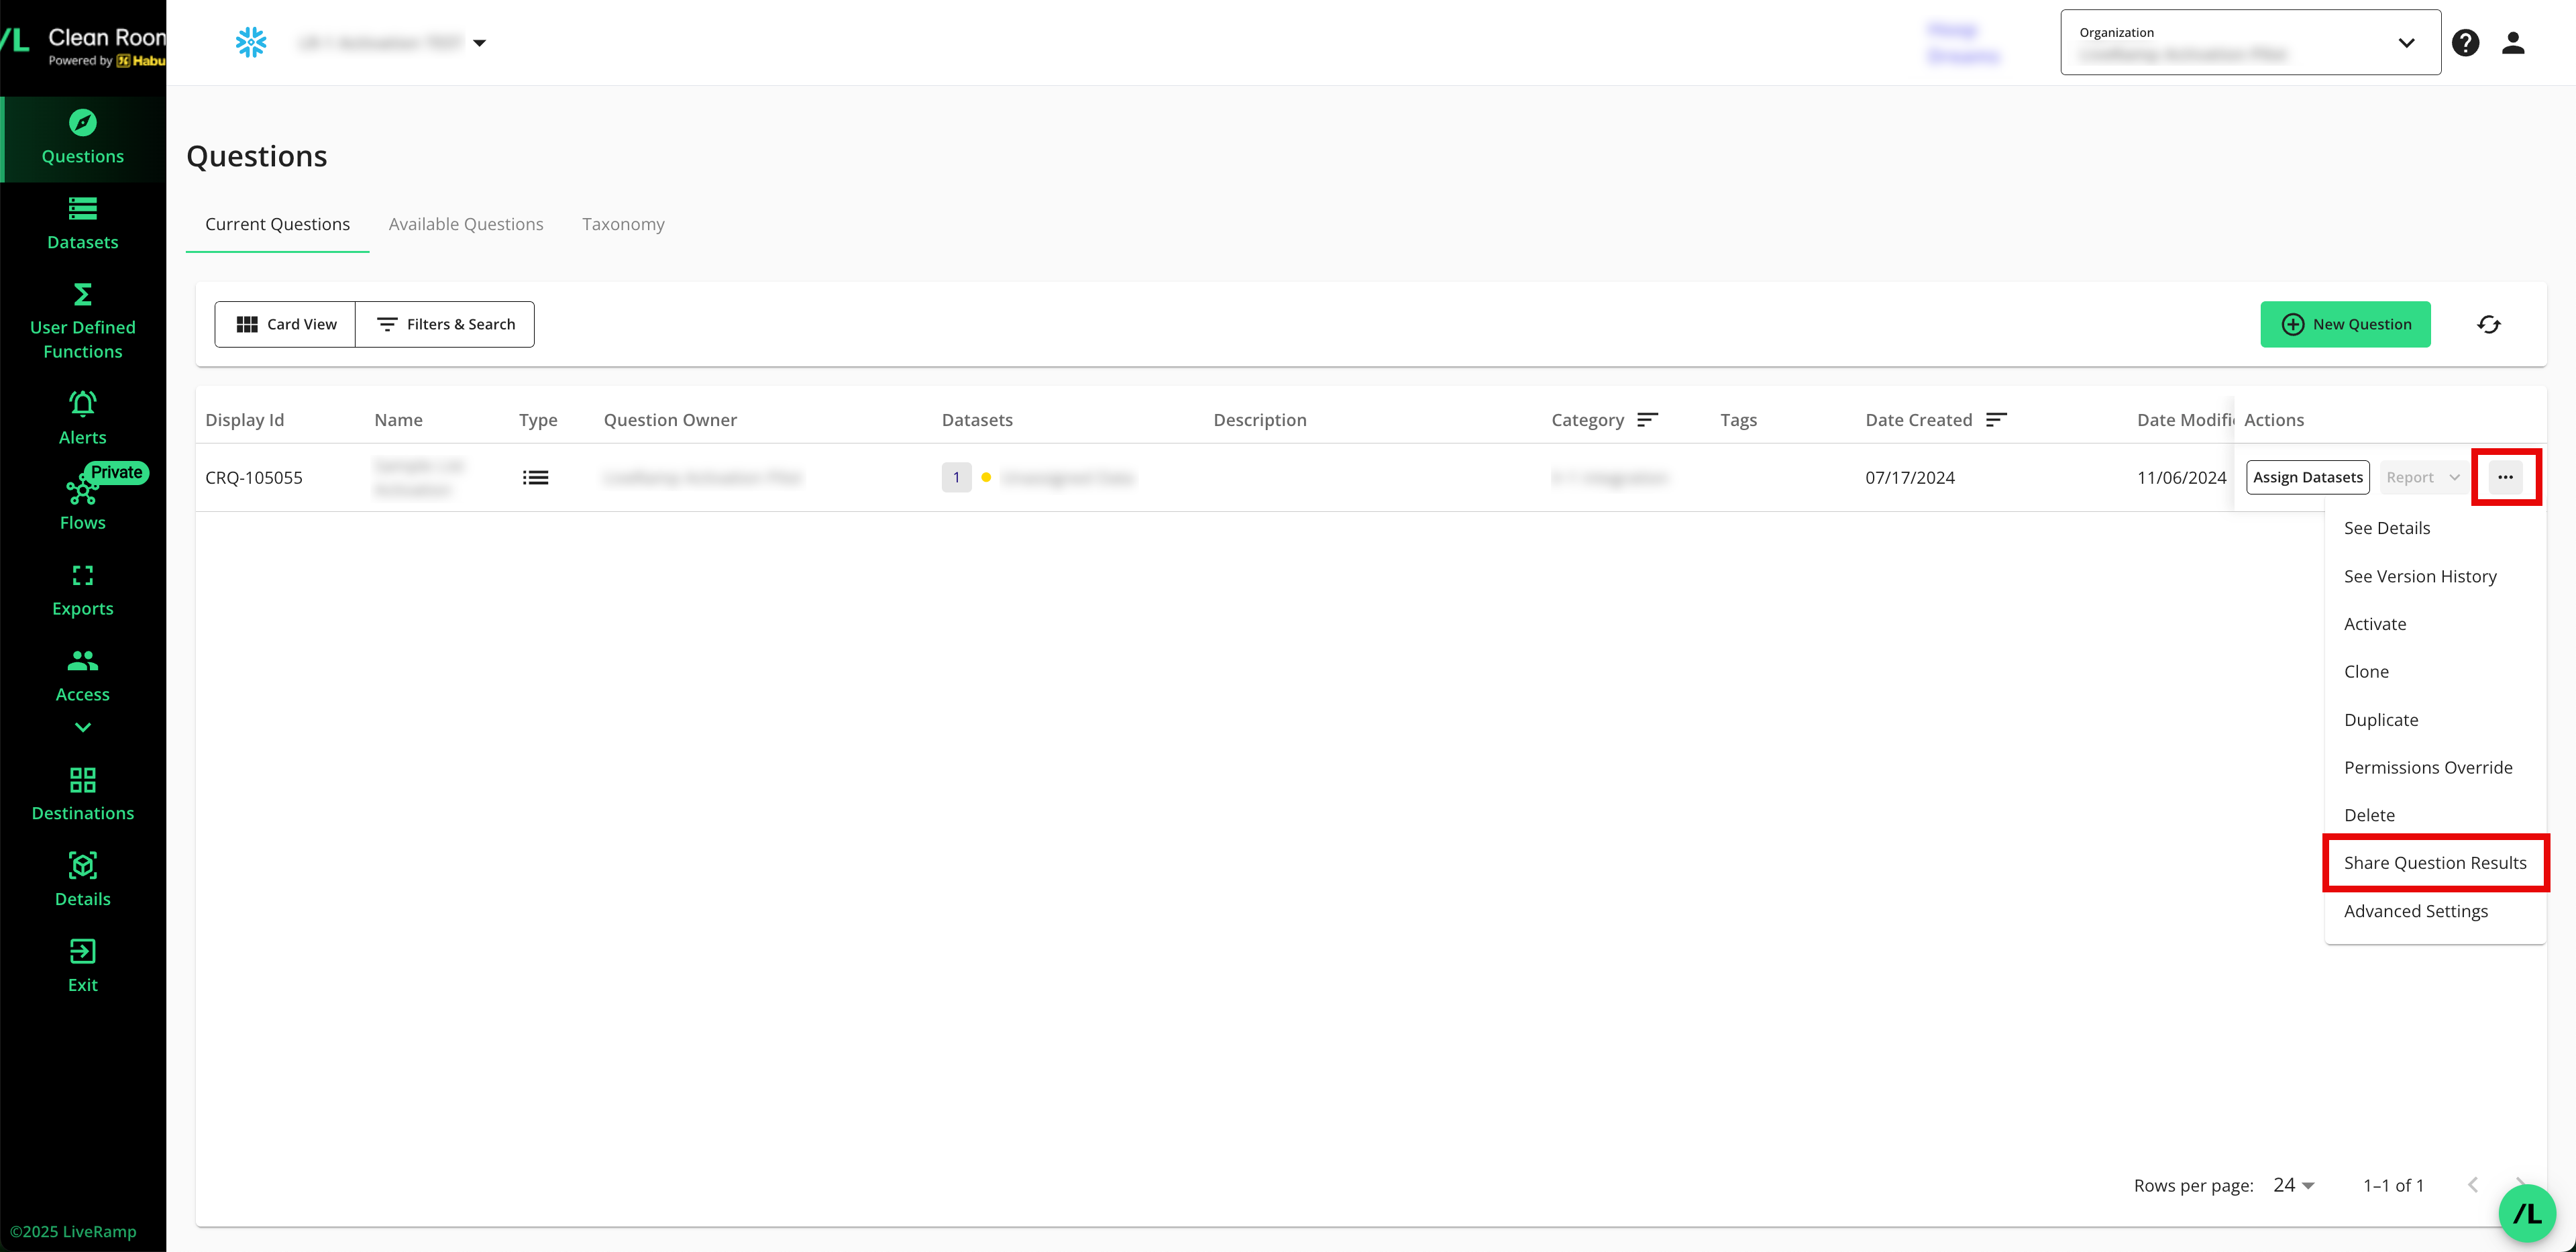This screenshot has width=2576, height=1252.
Task: Switch to Available Questions tab
Action: (x=466, y=224)
